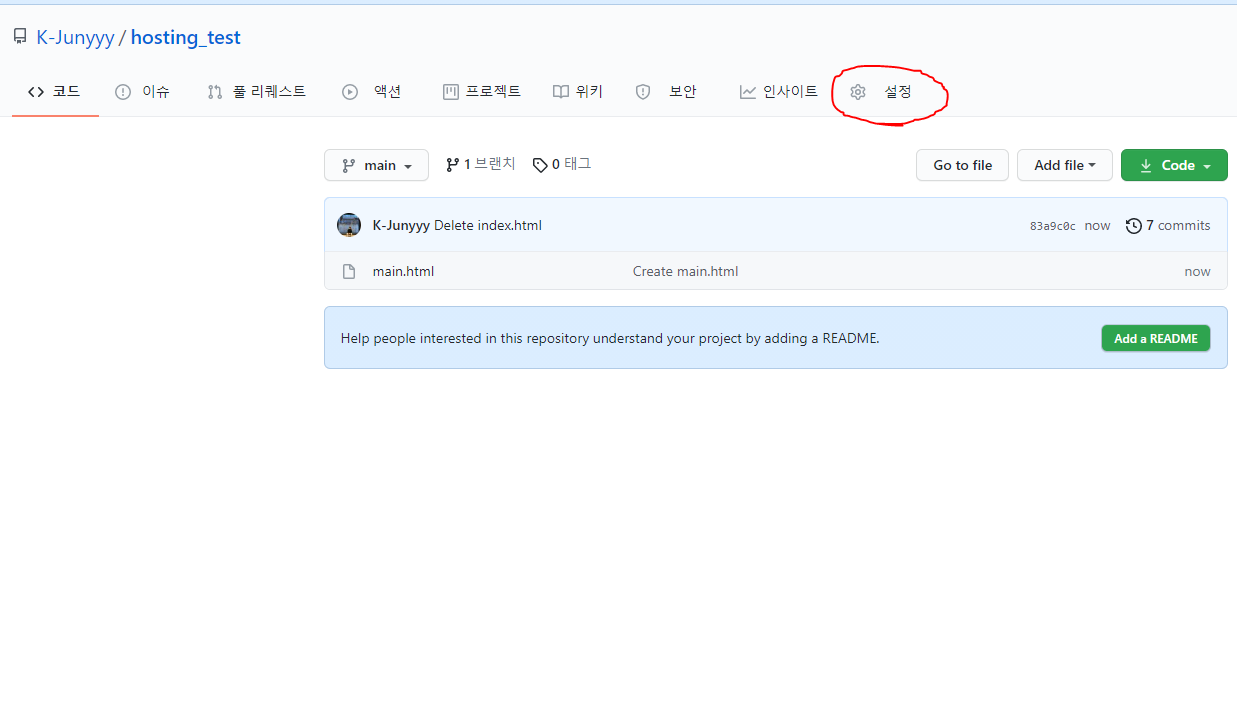
Task: Click the history clock icon beside 7 commits
Action: pos(1133,226)
